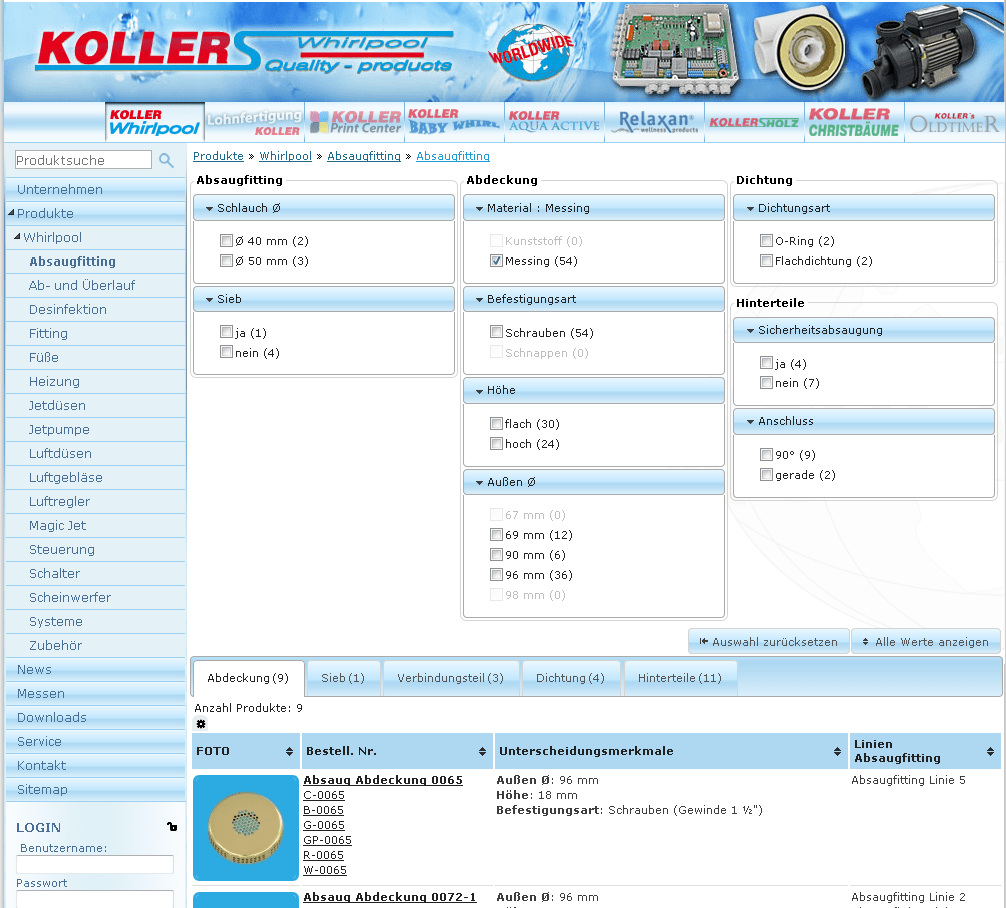Click the Koller Whirlpool header logo
Screen dimensions: 1006x908
point(245,51)
